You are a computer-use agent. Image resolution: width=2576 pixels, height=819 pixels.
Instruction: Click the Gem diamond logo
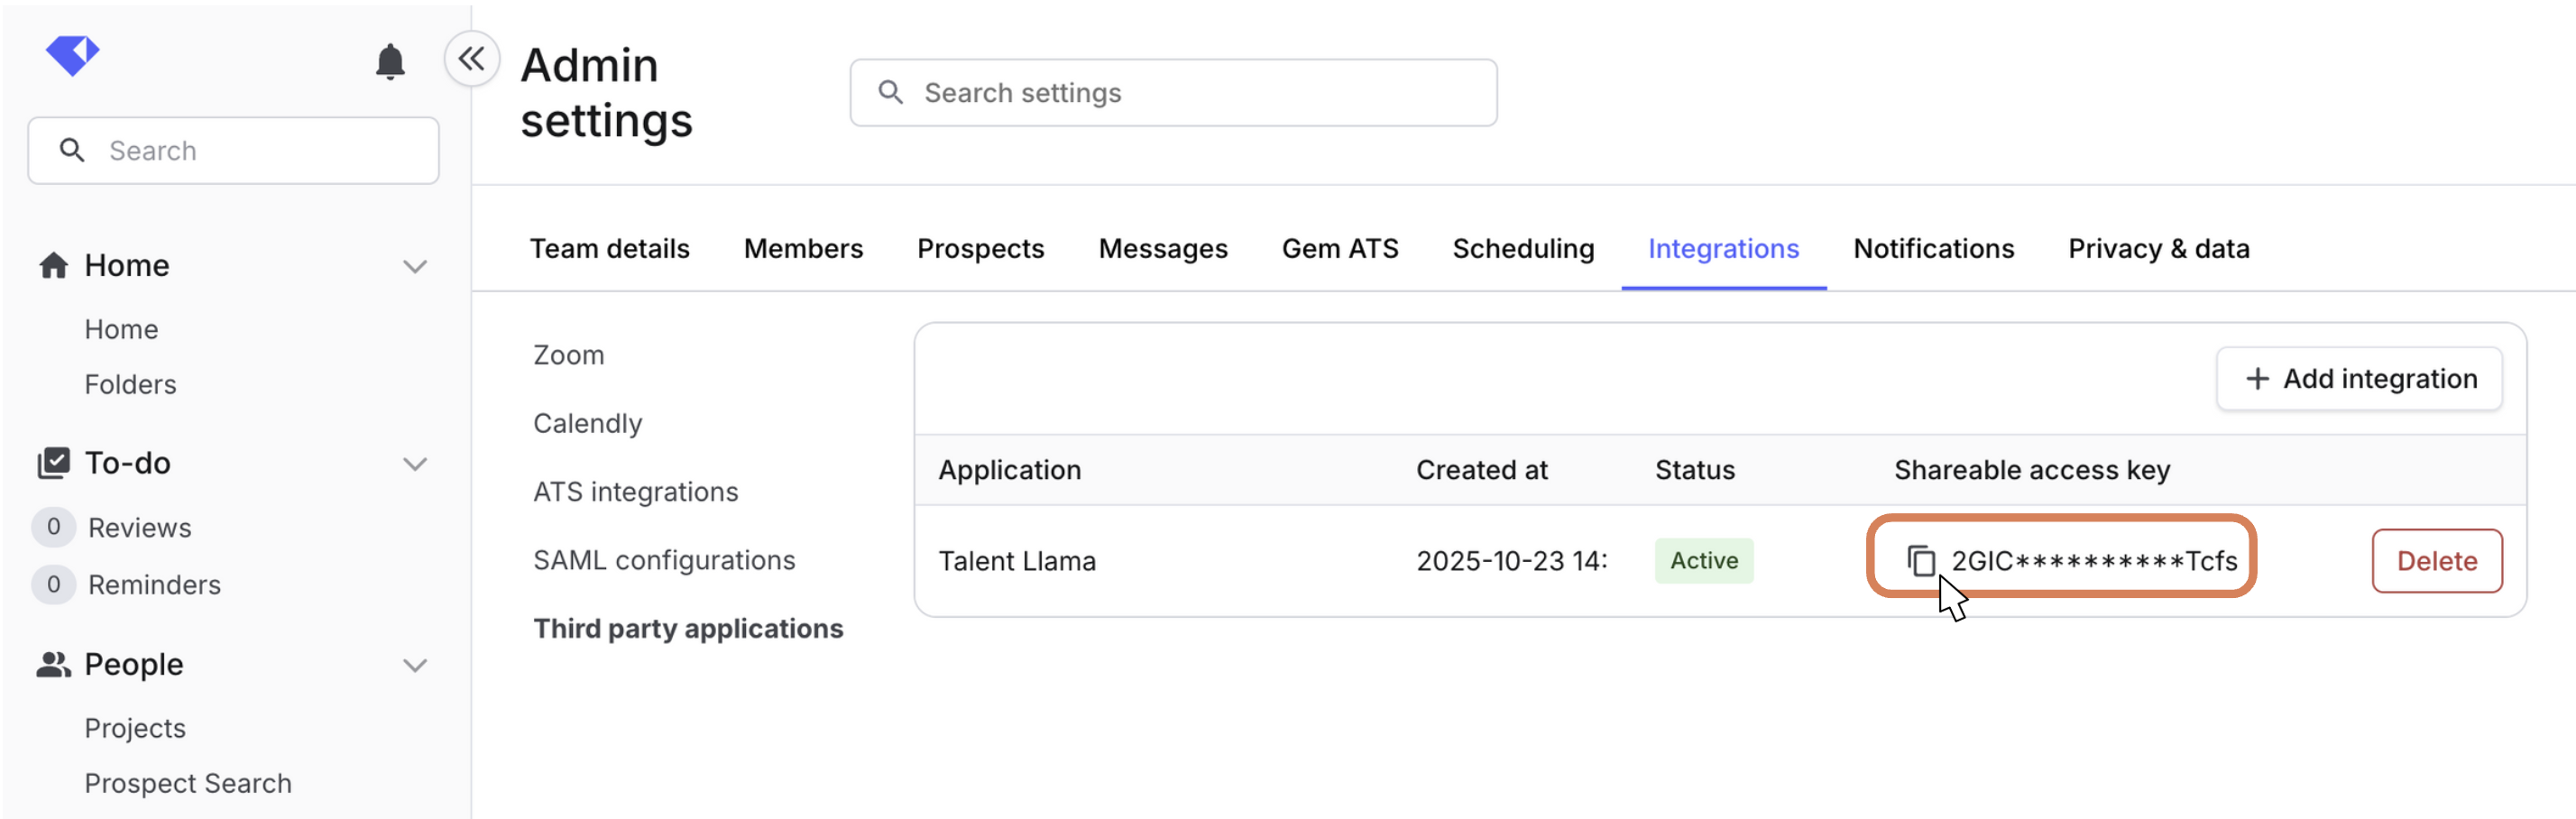coord(72,55)
